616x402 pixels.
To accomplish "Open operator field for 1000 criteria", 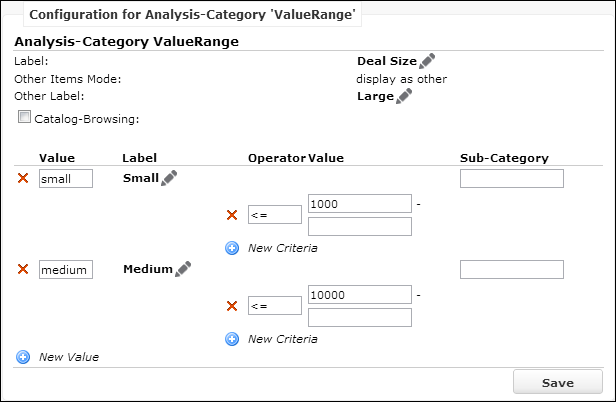I will 275,215.
